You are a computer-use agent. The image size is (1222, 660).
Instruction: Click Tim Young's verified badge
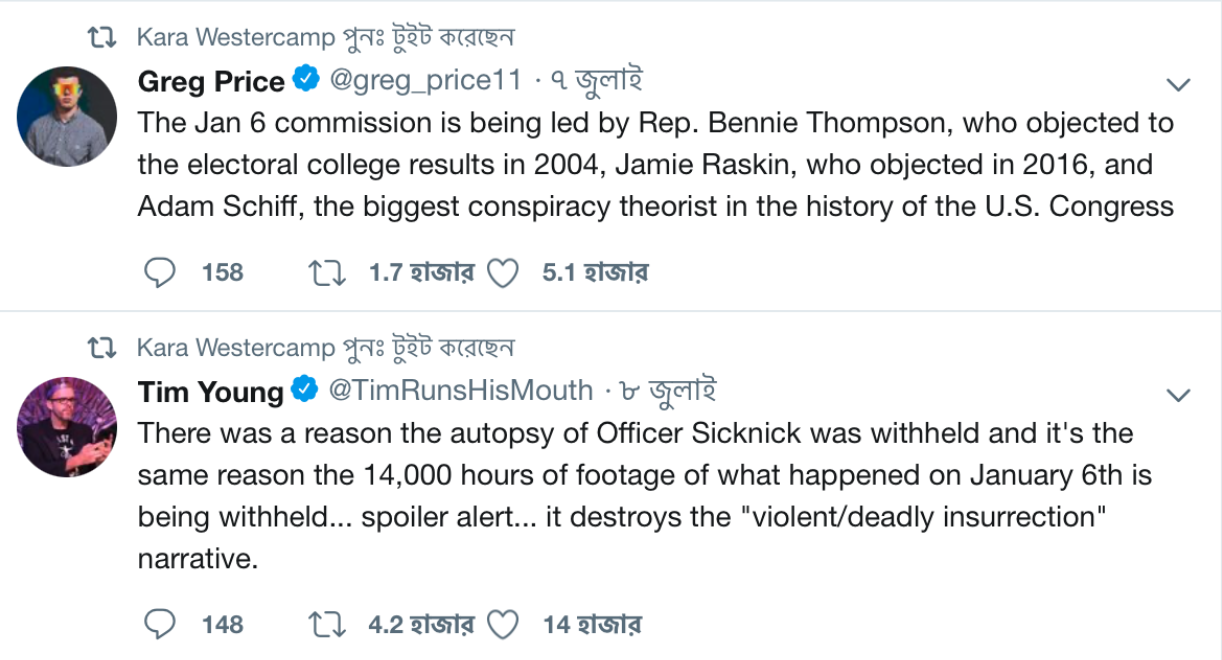click(x=304, y=390)
